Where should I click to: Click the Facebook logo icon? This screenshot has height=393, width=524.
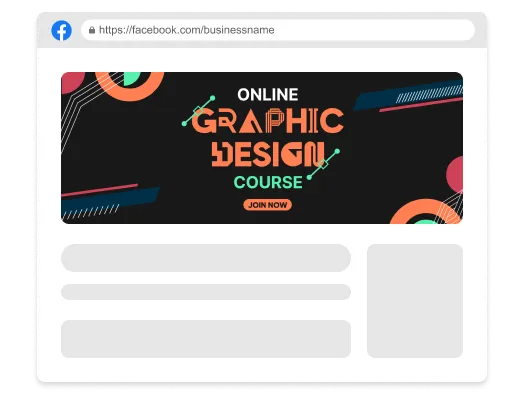click(61, 30)
